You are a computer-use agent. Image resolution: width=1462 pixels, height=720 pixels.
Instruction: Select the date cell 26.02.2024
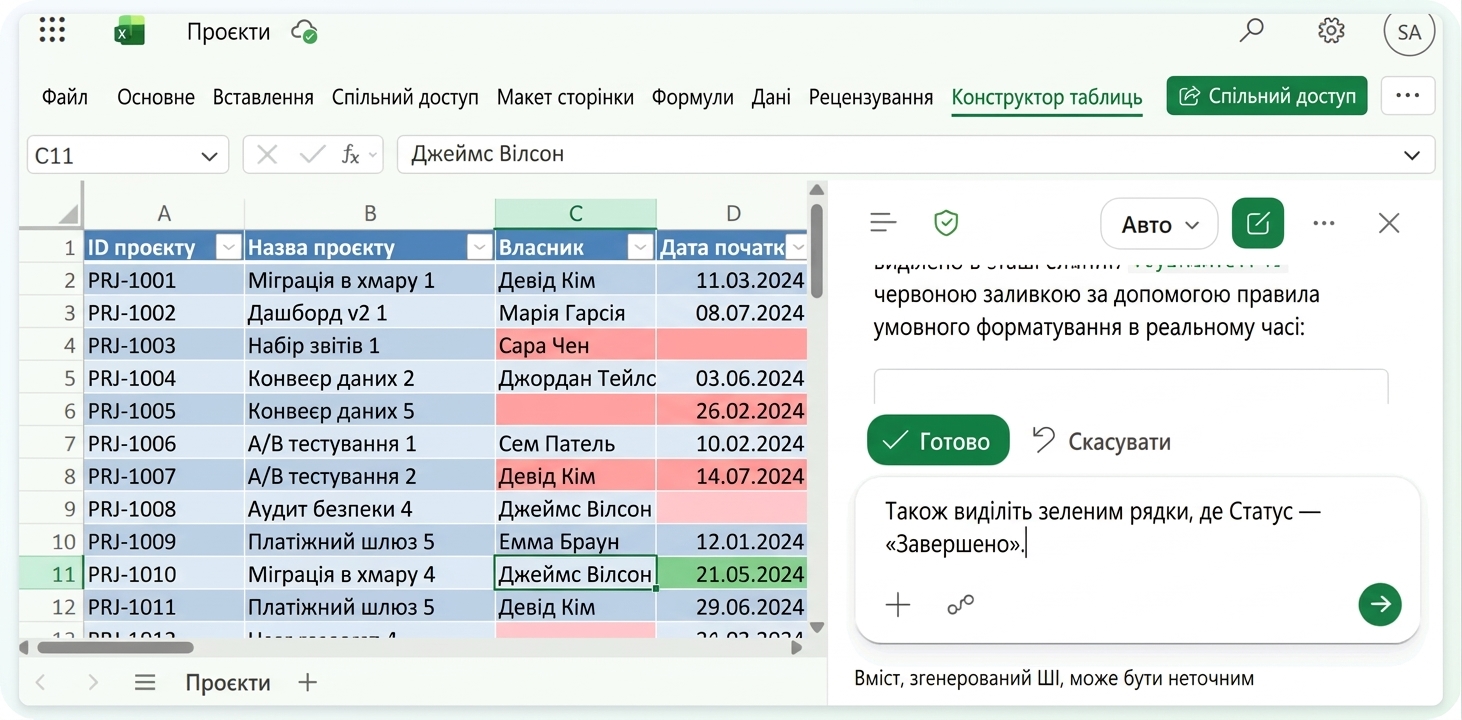[732, 410]
